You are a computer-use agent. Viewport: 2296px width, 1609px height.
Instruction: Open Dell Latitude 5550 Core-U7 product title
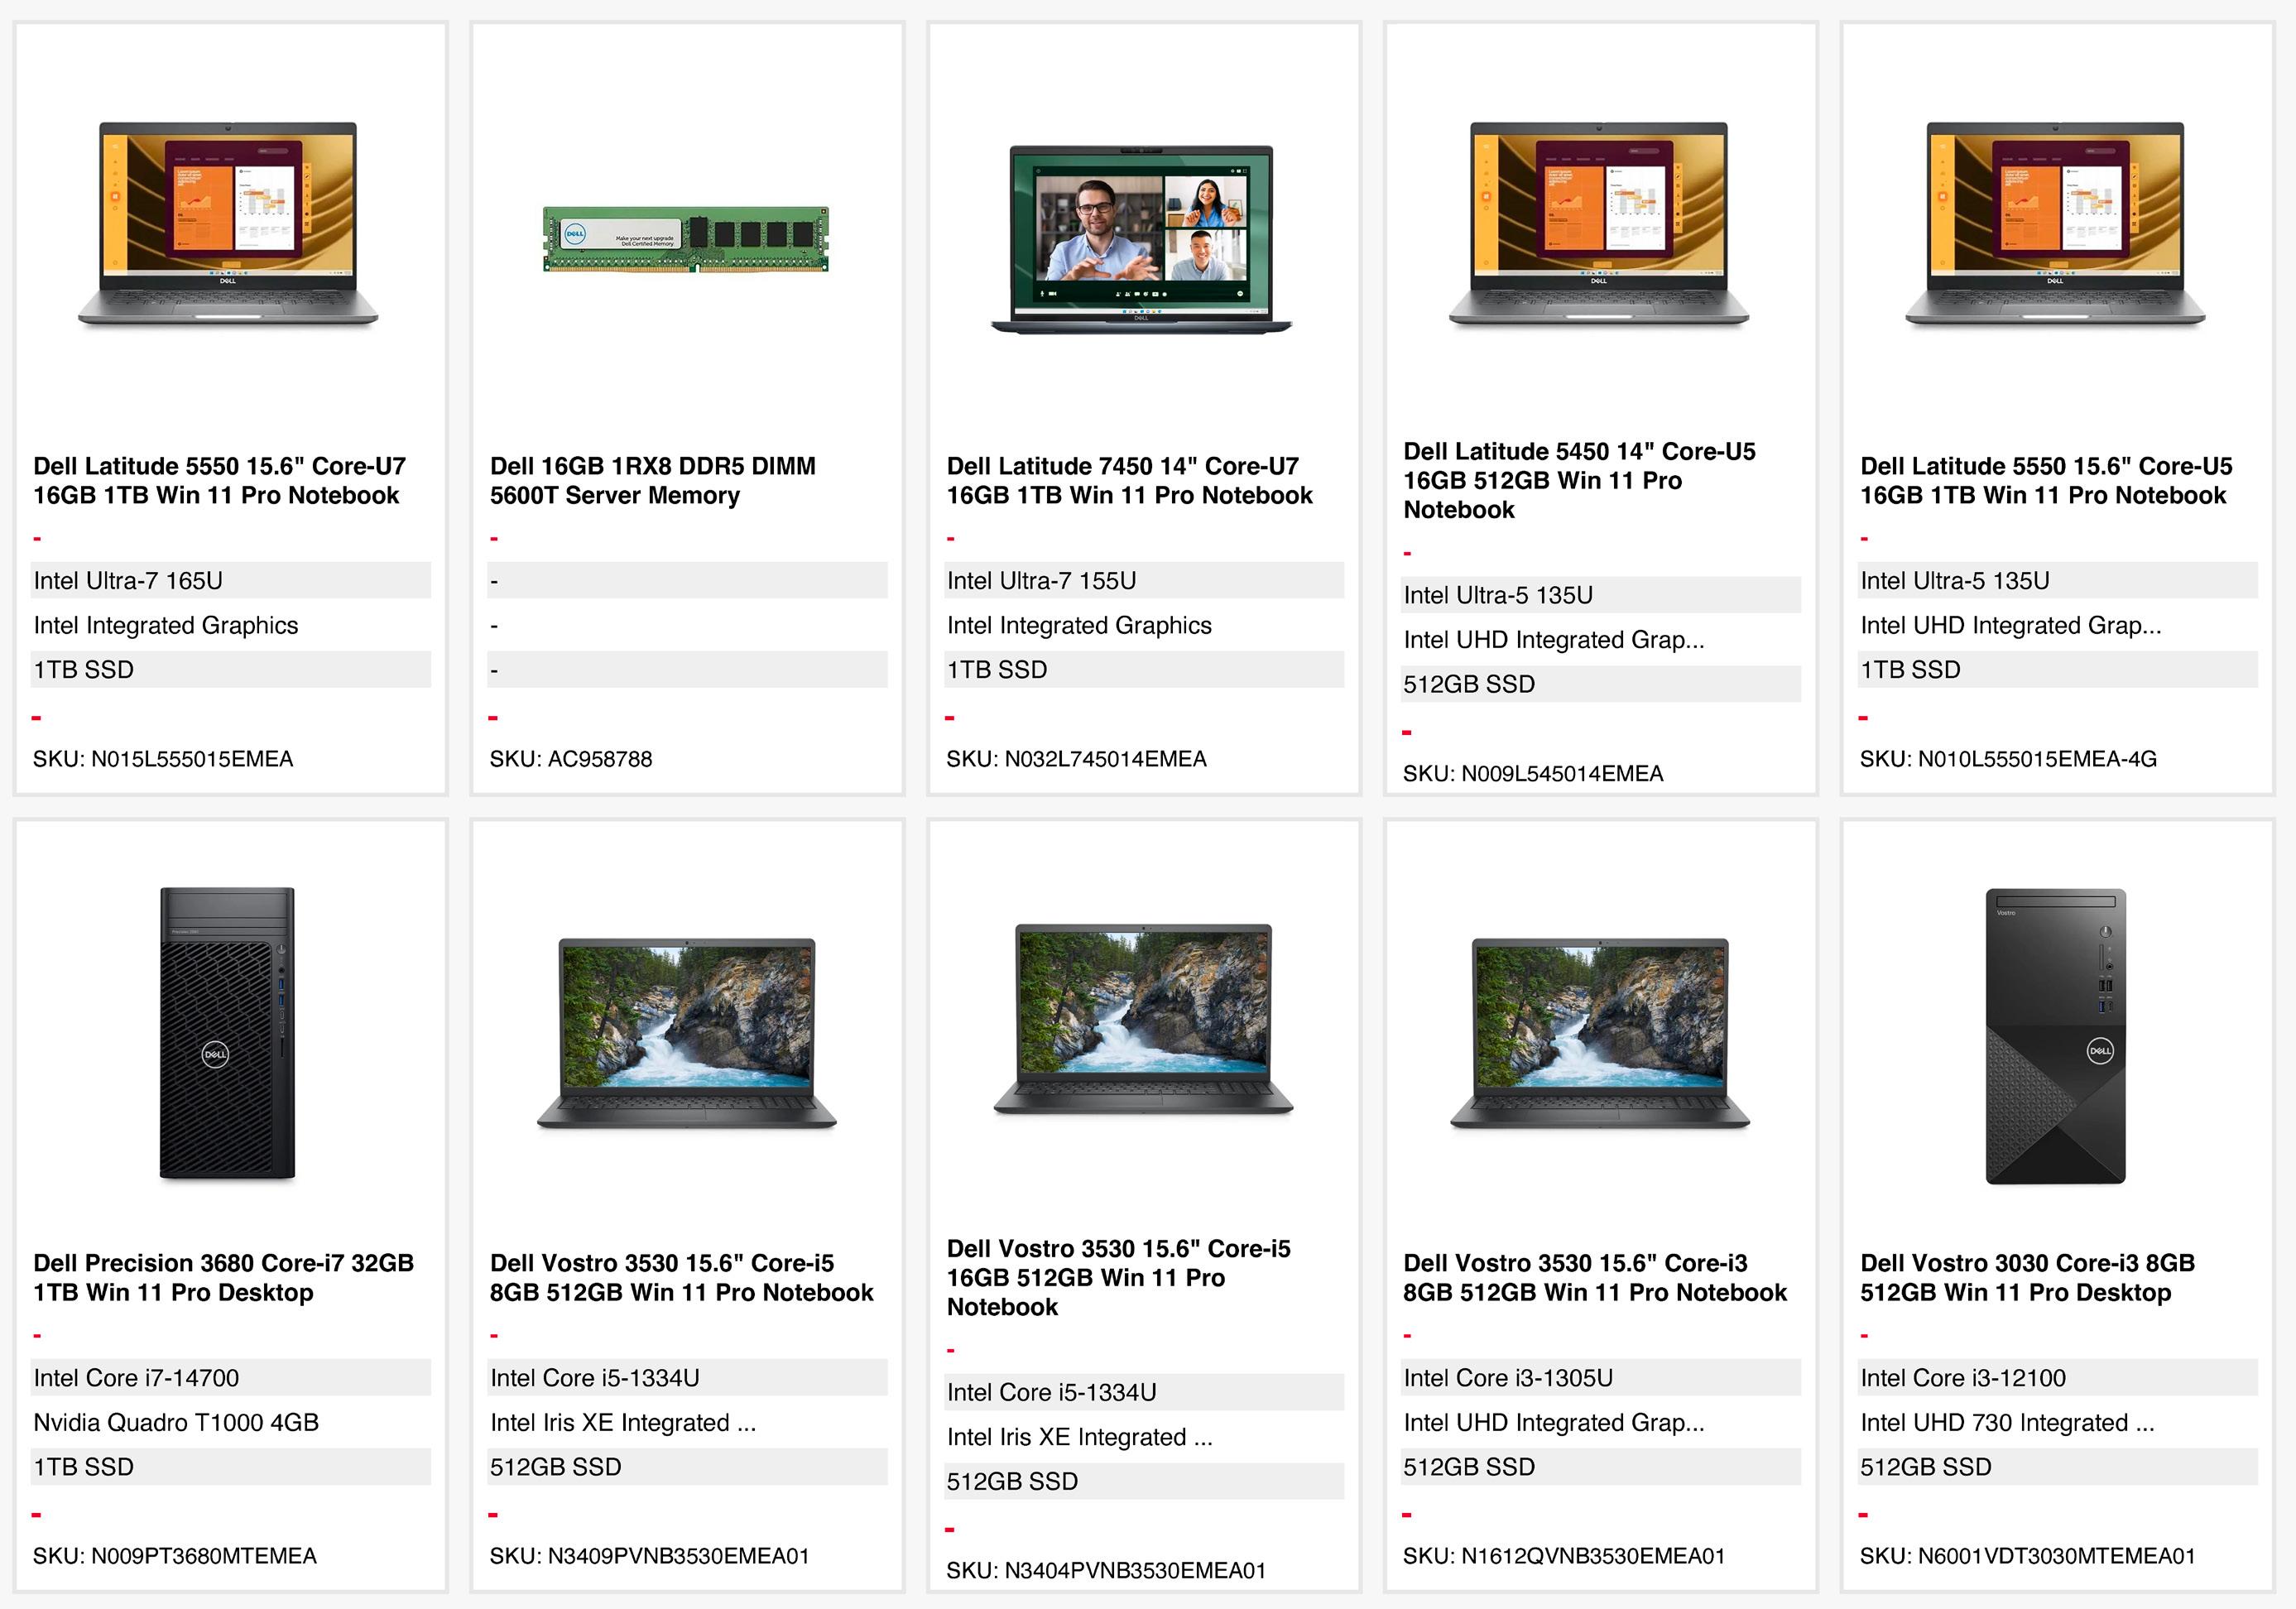[x=219, y=481]
